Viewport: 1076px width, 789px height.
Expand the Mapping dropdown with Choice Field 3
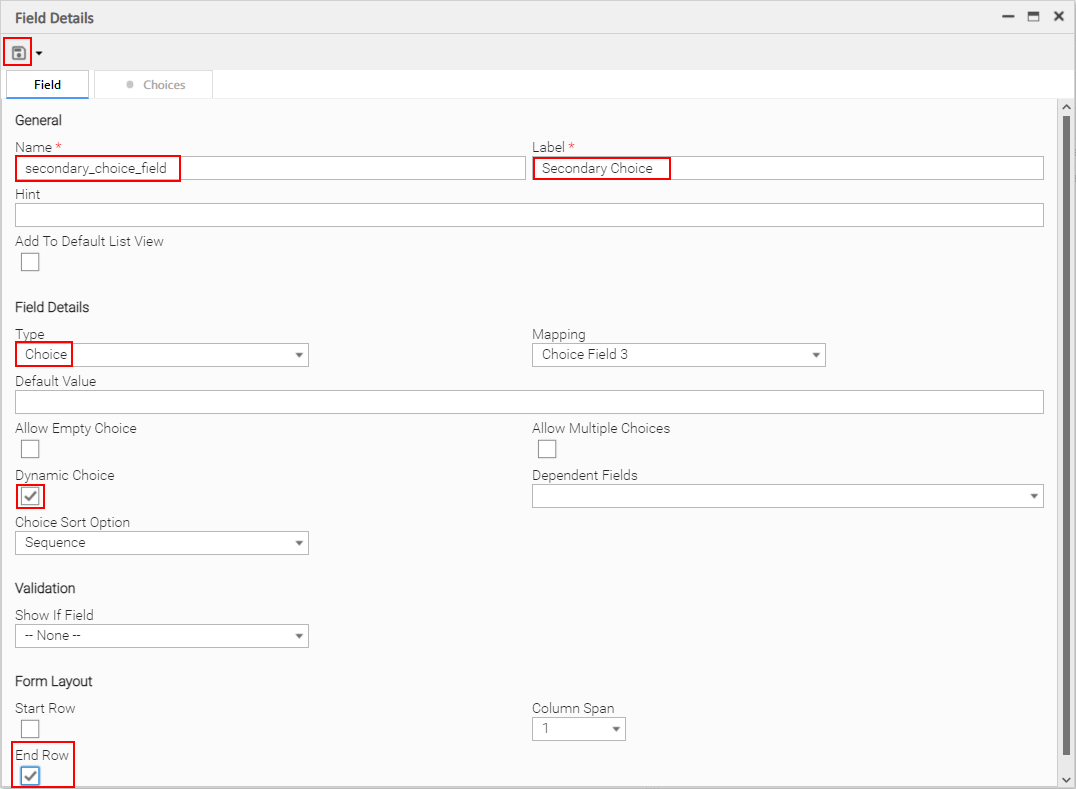click(678, 355)
